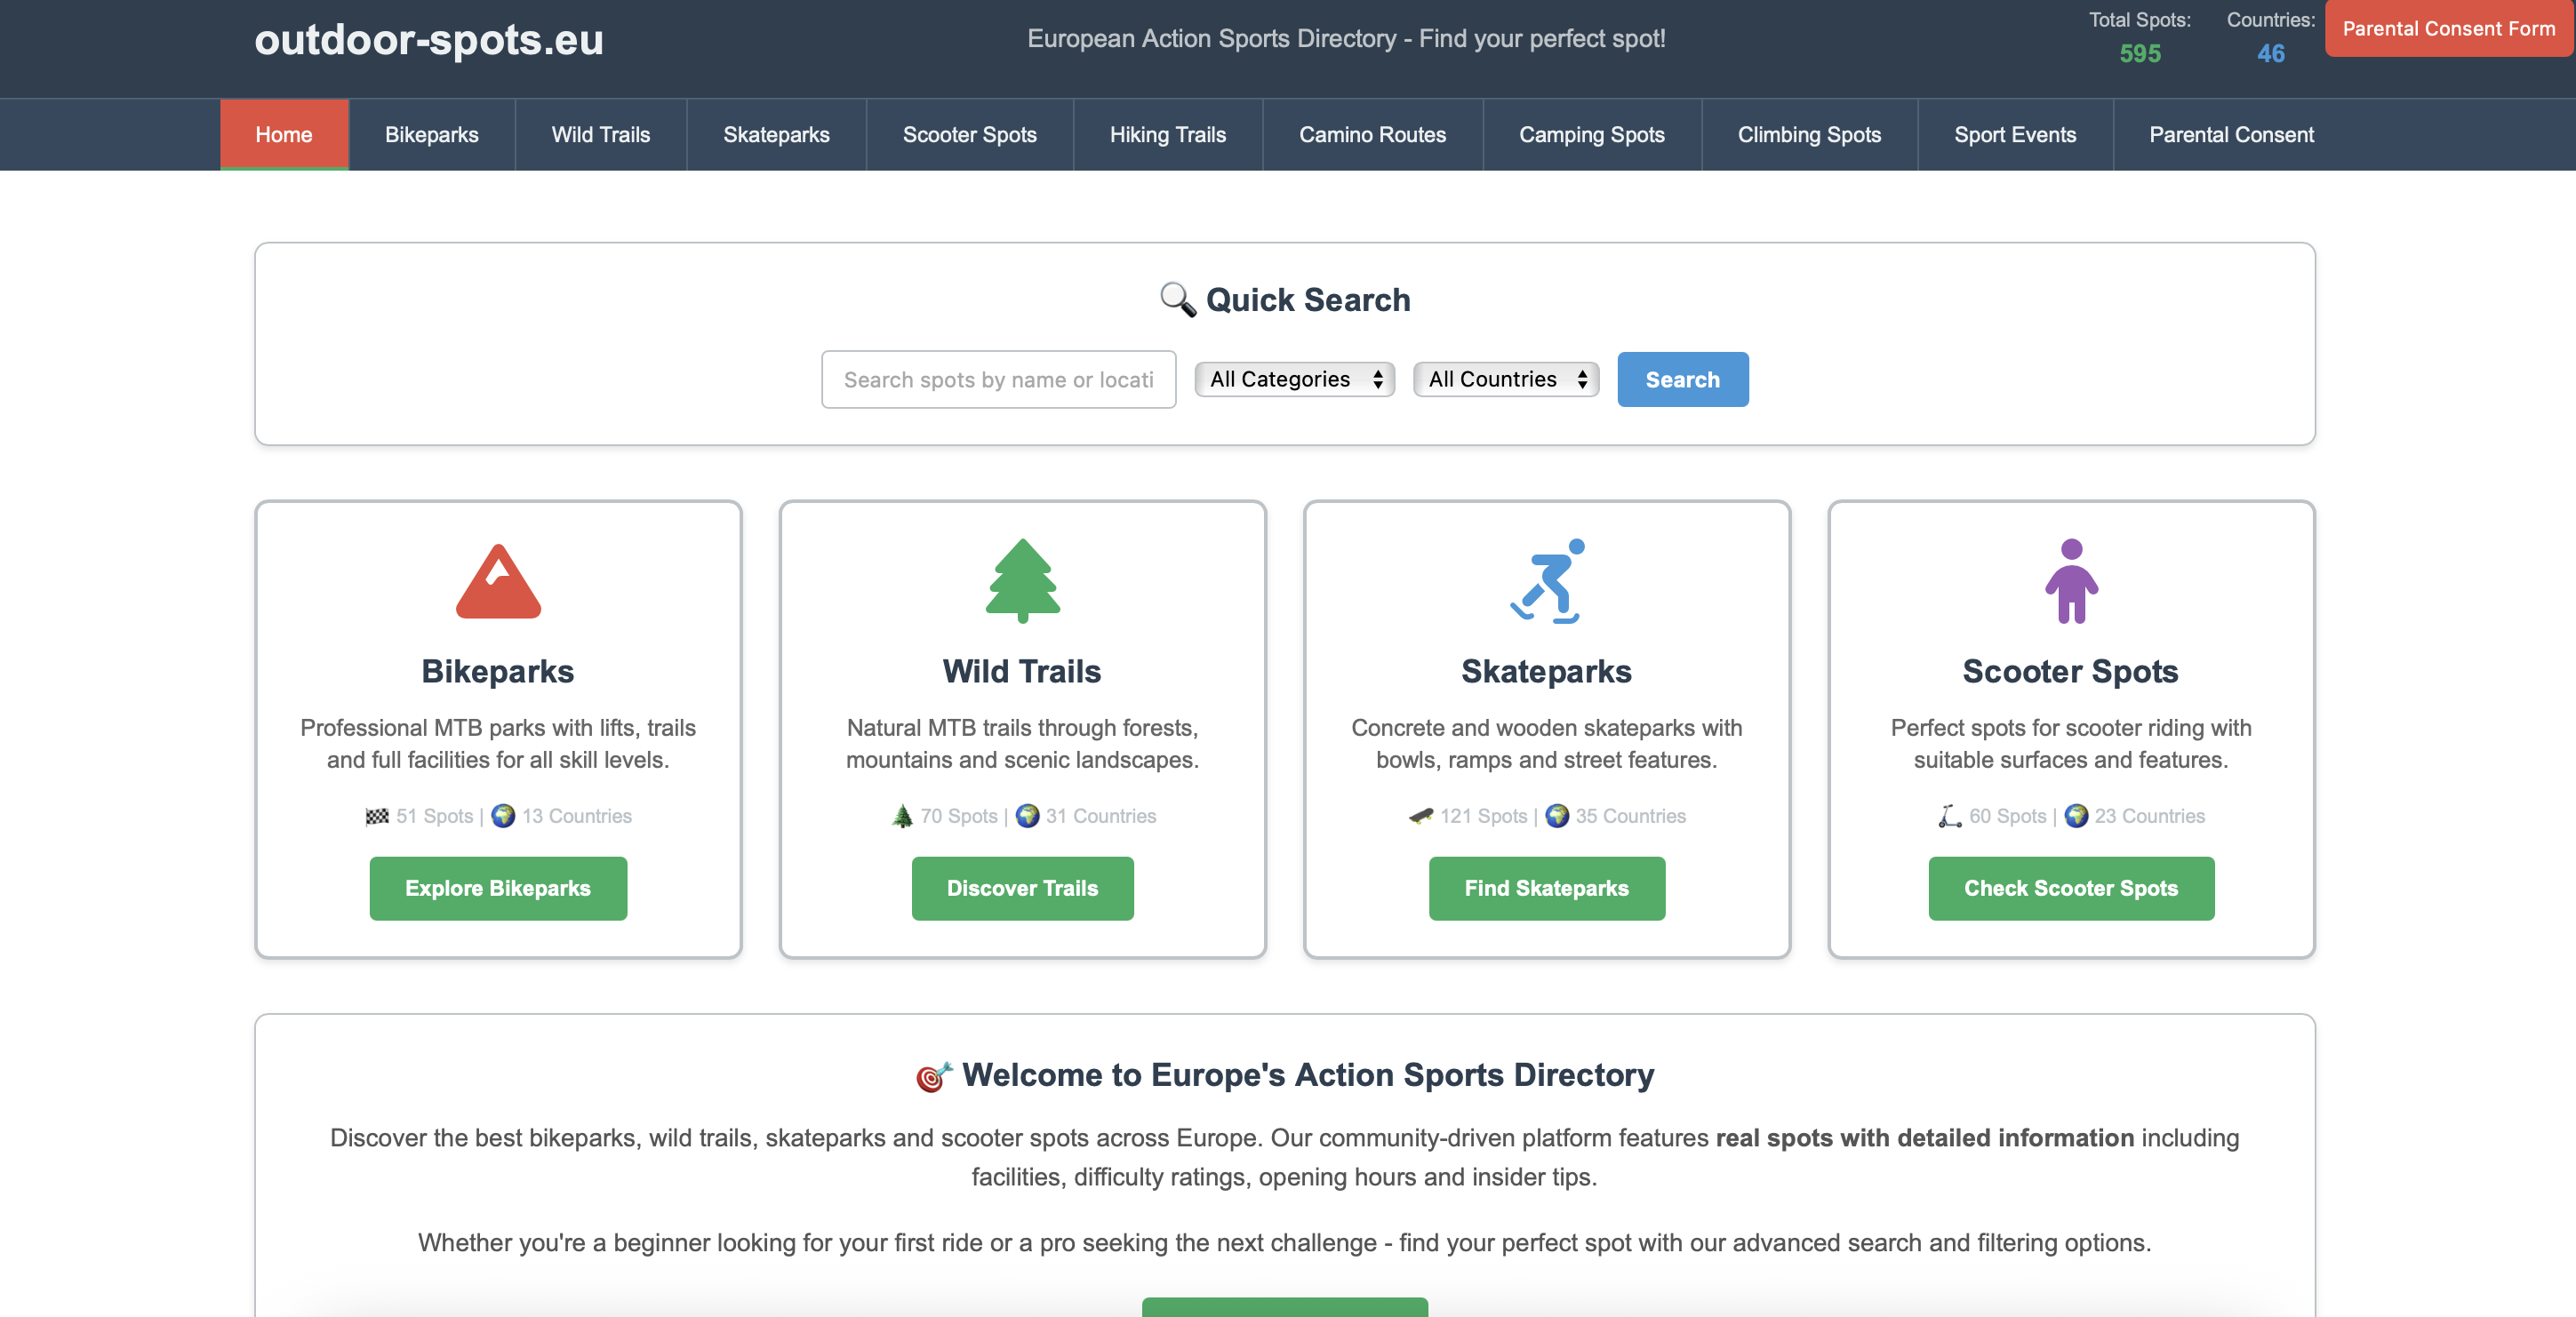Screen dimensions: 2576x1317
Task: Go to the Climbing Spots tab
Action: pyautogui.click(x=1808, y=135)
